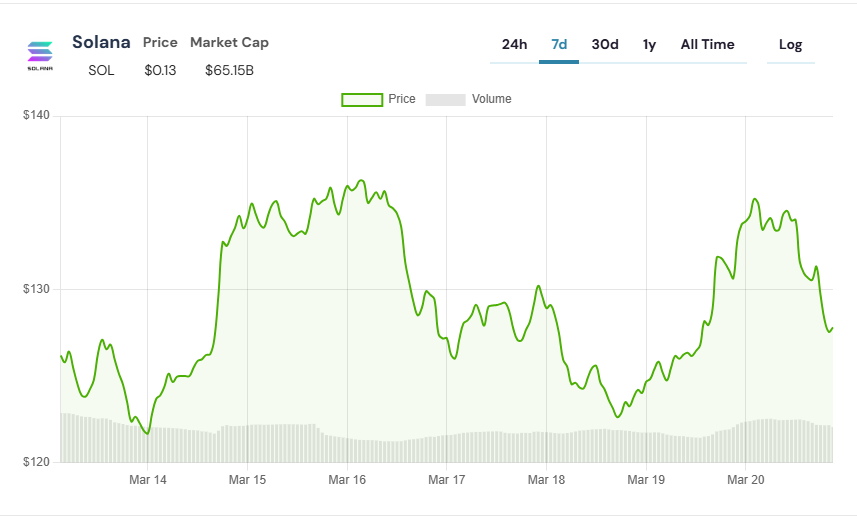Click the Price column header
Screen dimensions: 857x516
click(160, 43)
